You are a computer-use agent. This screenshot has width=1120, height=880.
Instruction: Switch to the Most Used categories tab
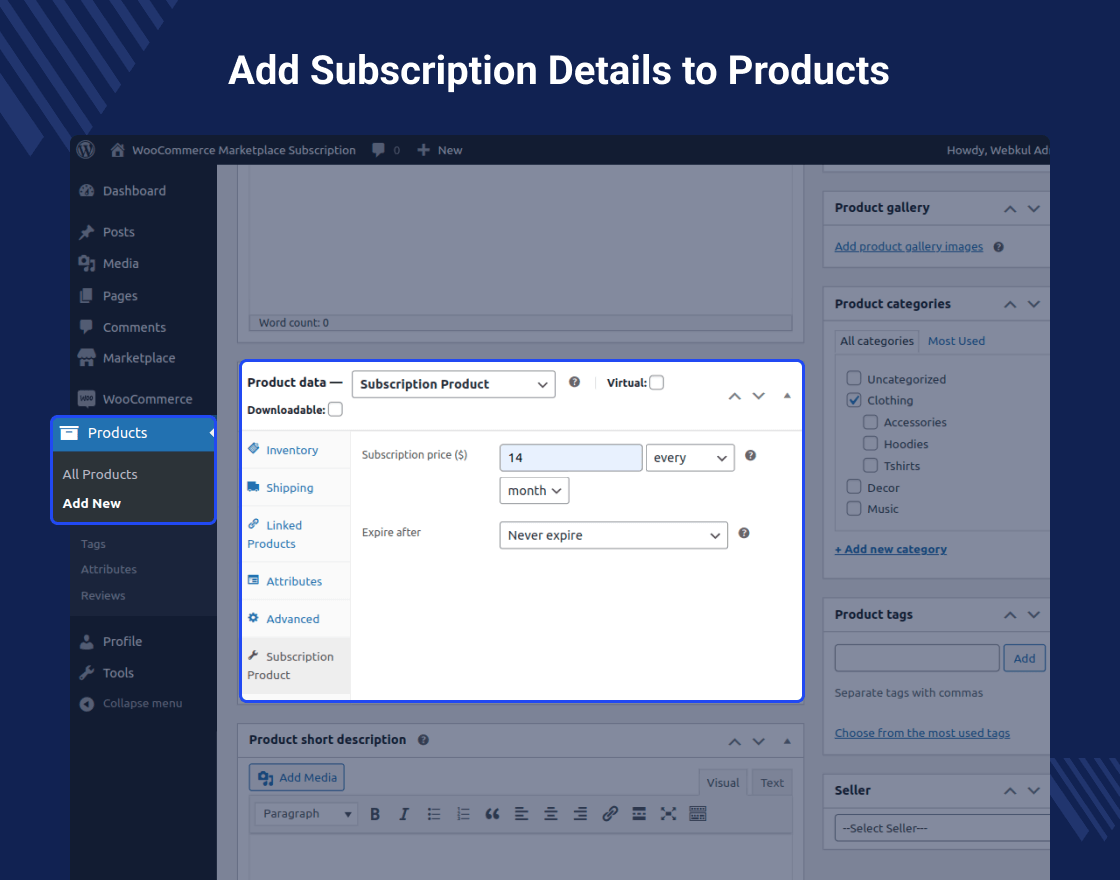click(x=956, y=341)
